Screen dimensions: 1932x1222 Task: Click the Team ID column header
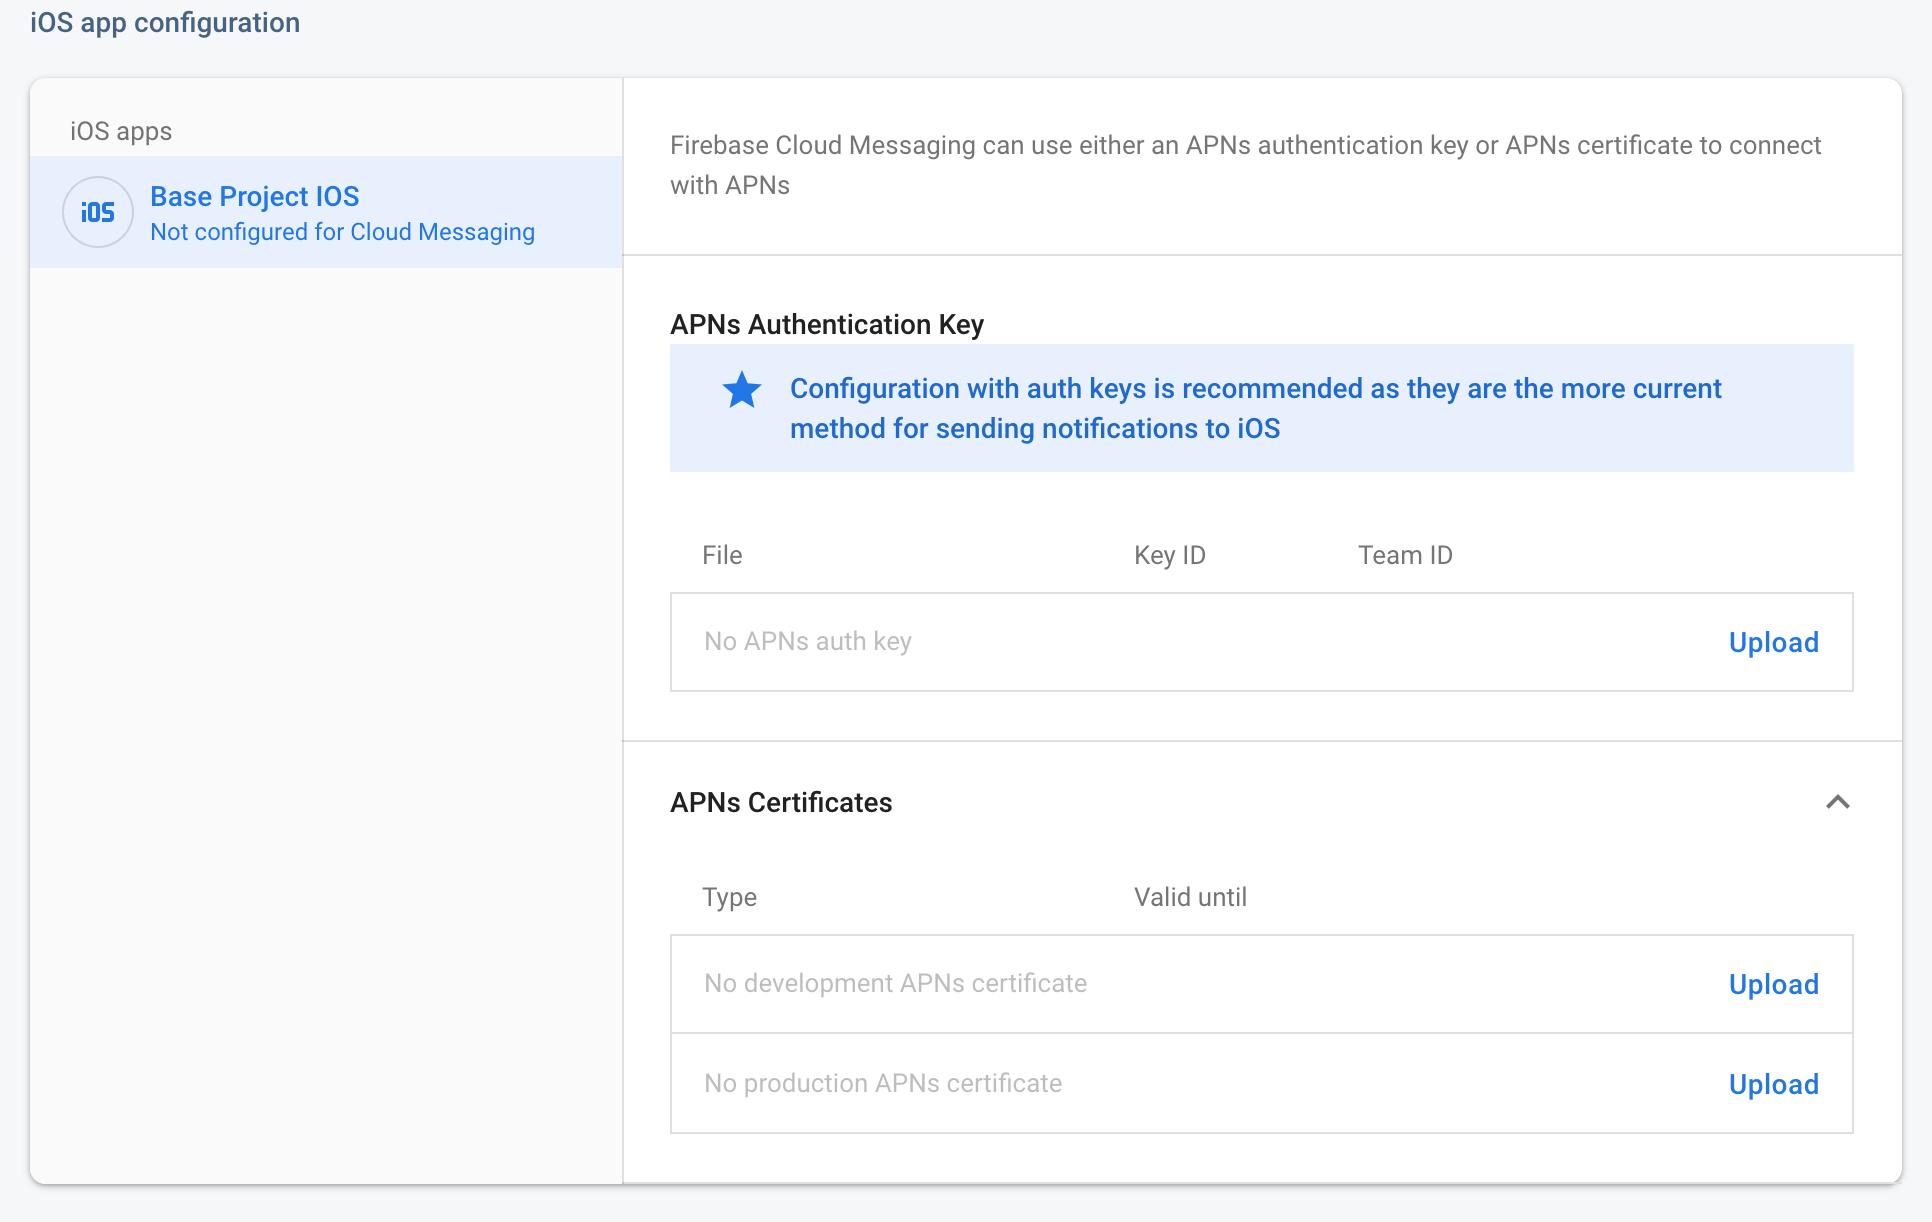1404,555
